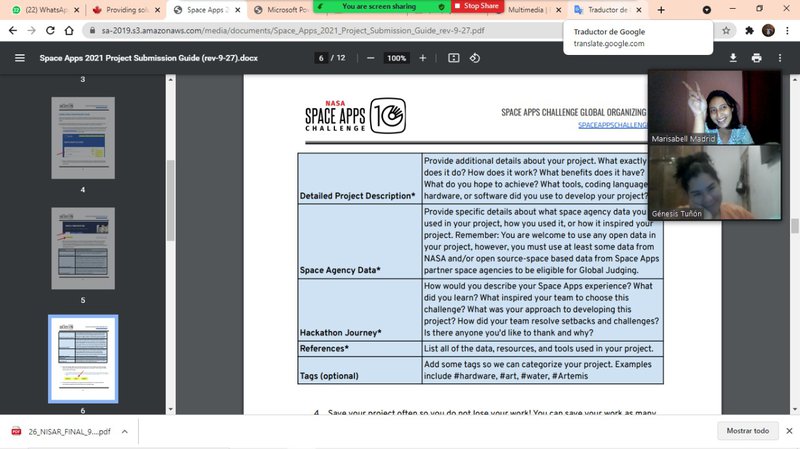The image size is (800, 449).
Task: Open a new browser tab
Action: [660, 10]
